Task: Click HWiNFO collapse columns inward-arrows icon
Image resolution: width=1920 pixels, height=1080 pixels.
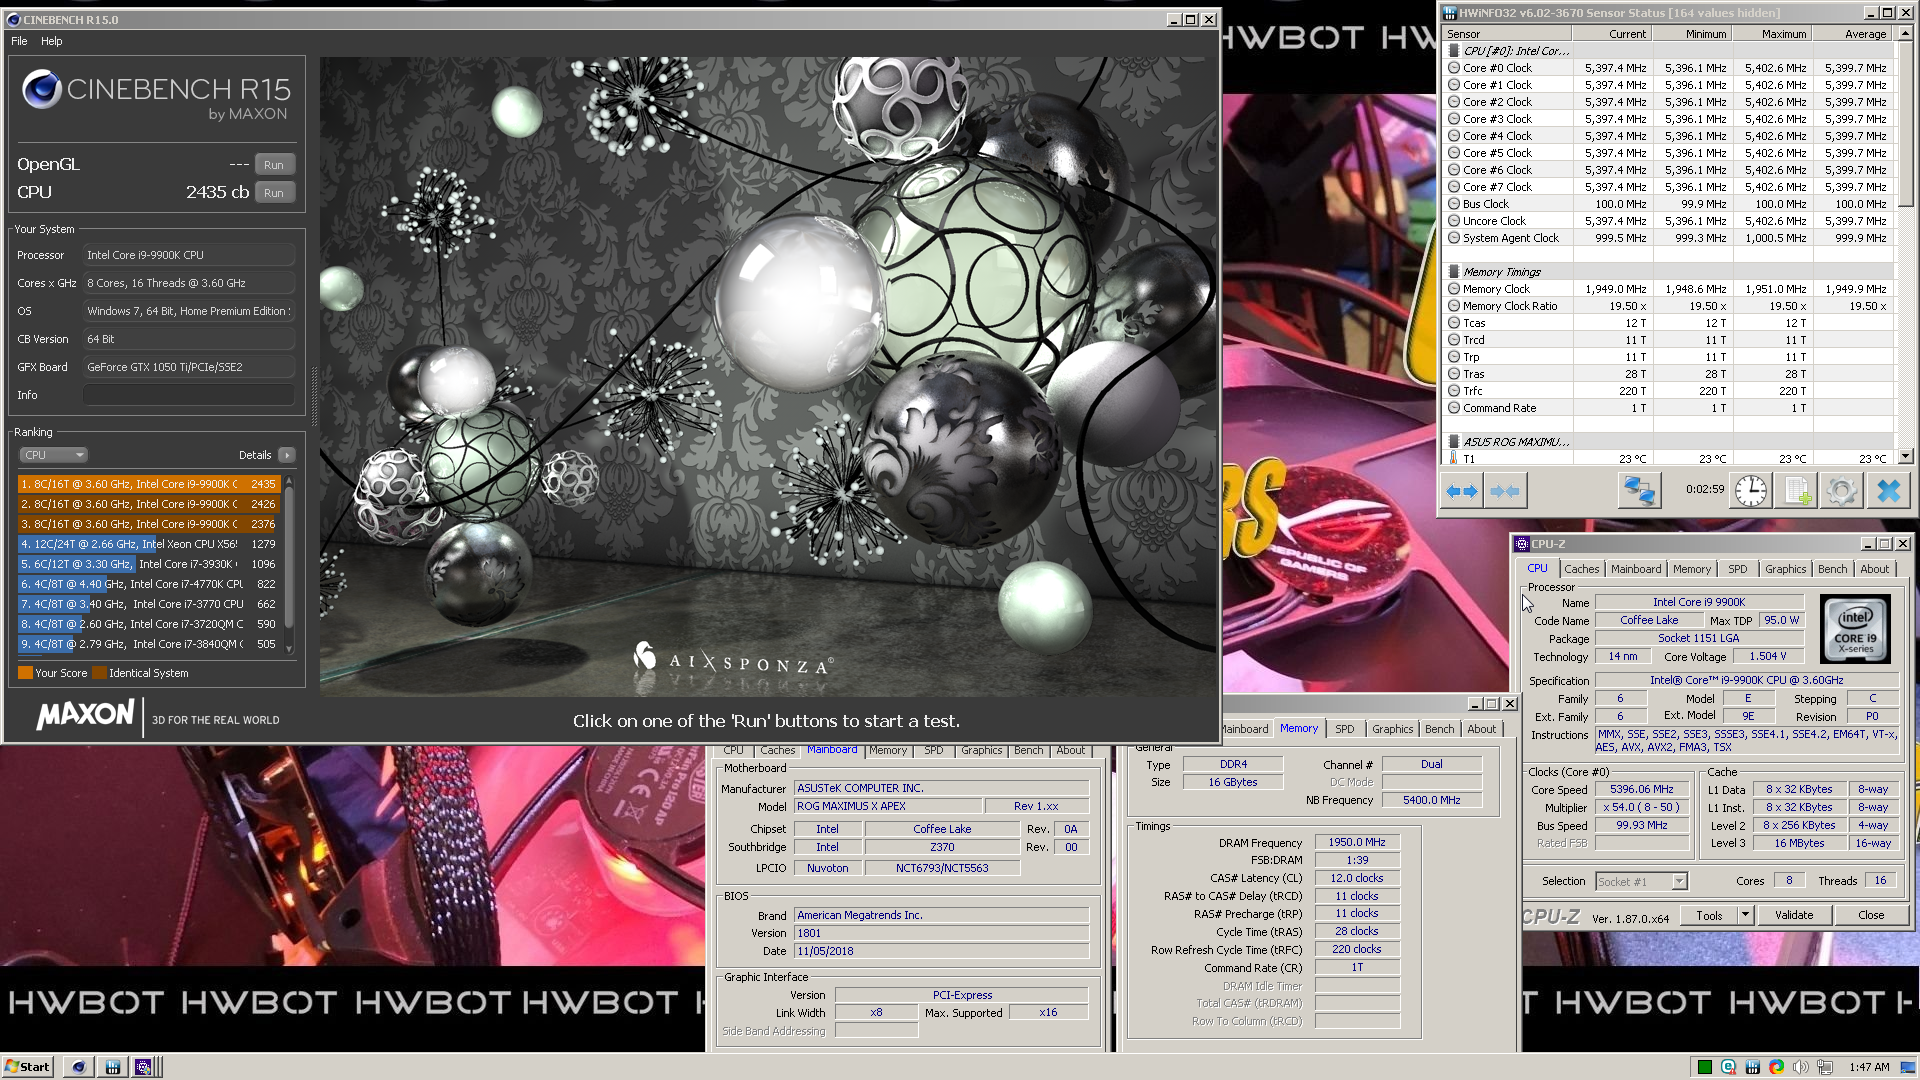Action: coord(1505,491)
